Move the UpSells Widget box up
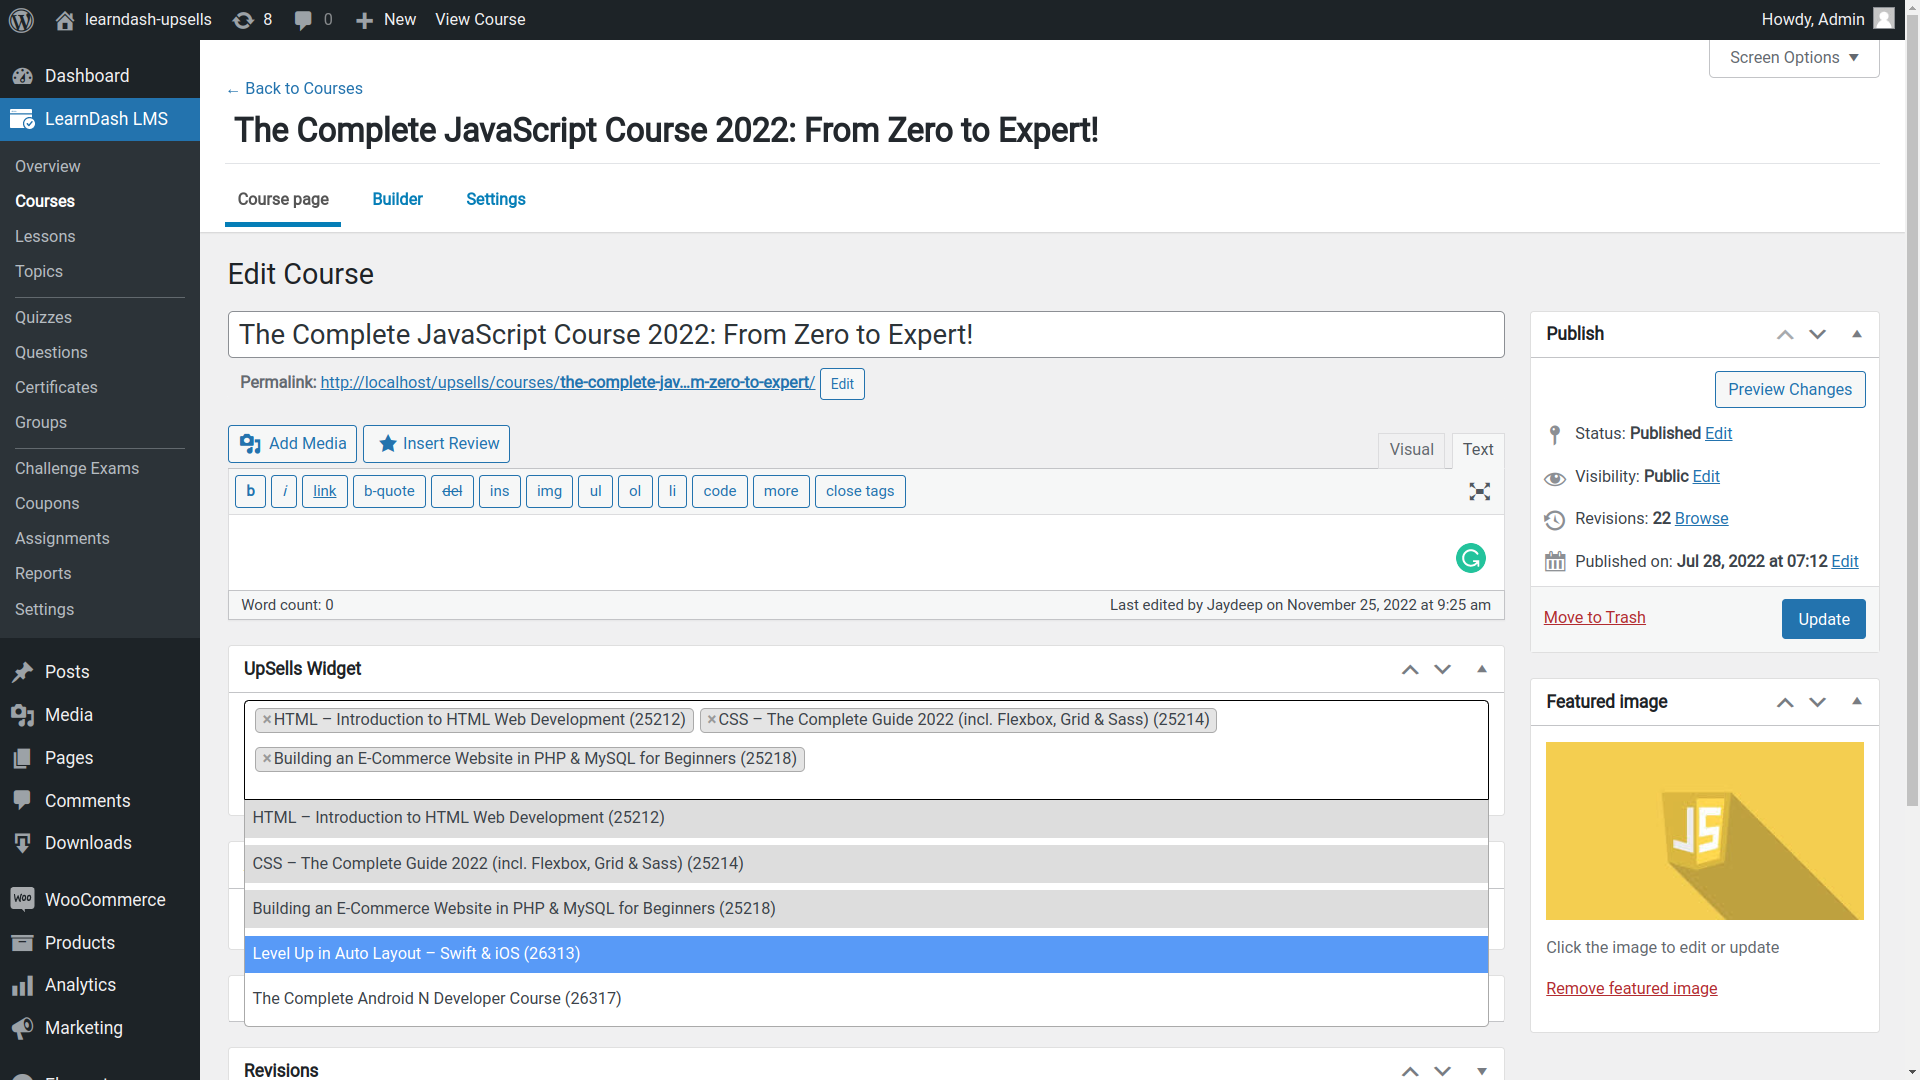 [x=1410, y=670]
